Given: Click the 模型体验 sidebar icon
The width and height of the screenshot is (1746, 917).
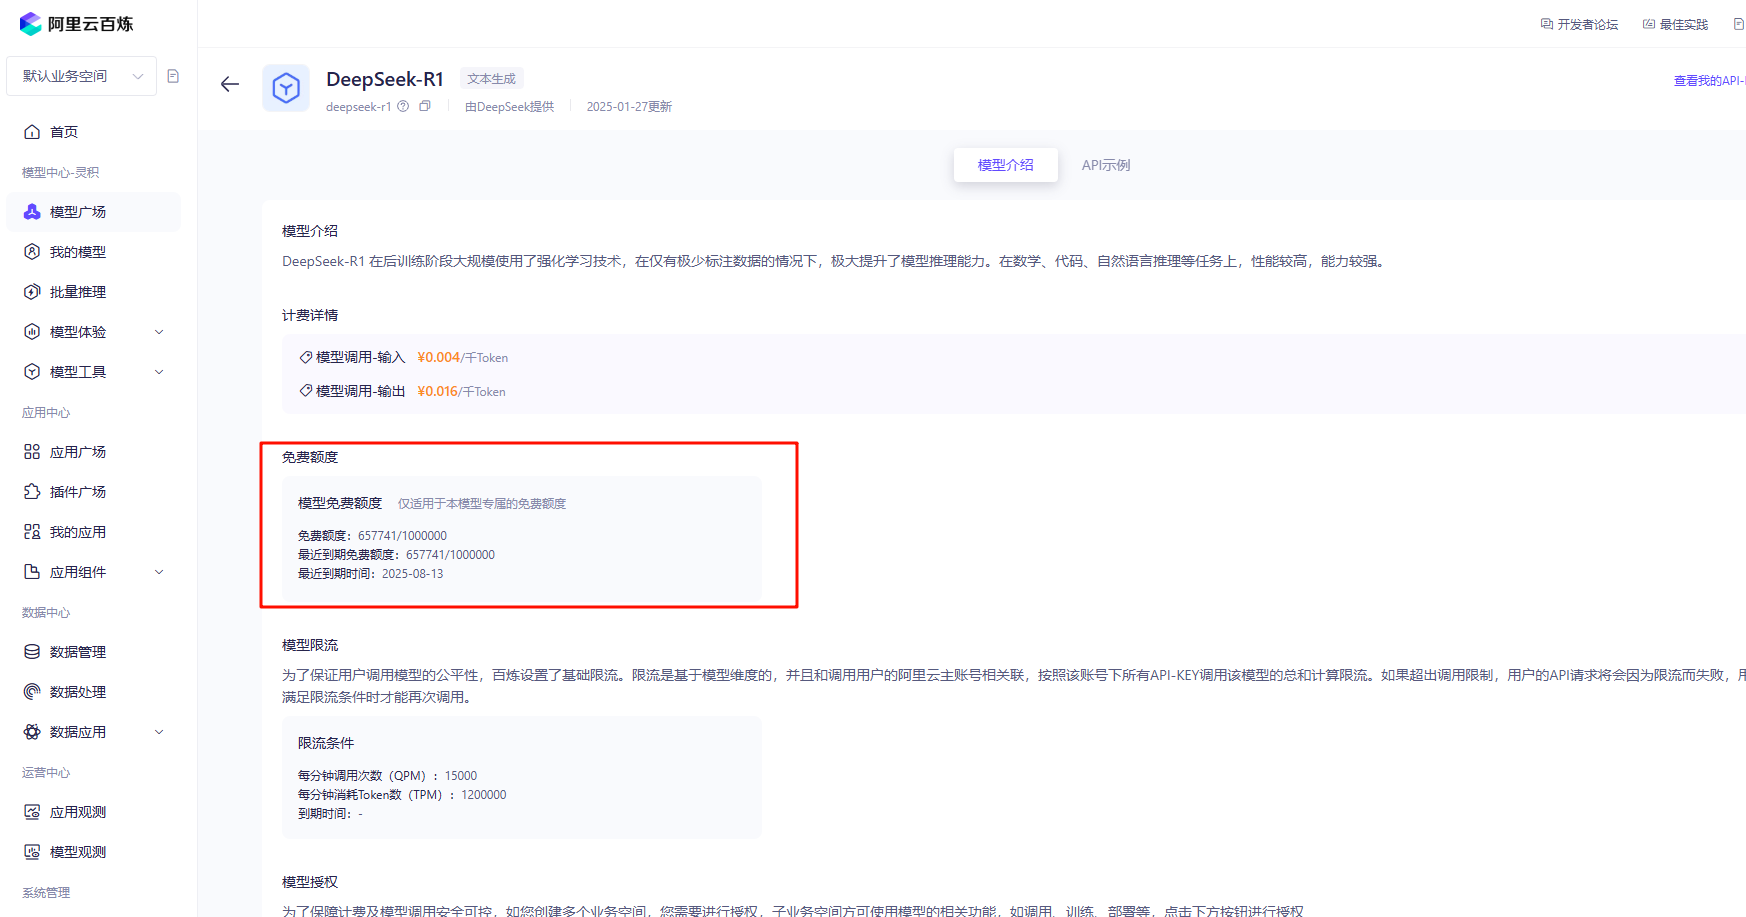Looking at the screenshot, I should coord(32,332).
